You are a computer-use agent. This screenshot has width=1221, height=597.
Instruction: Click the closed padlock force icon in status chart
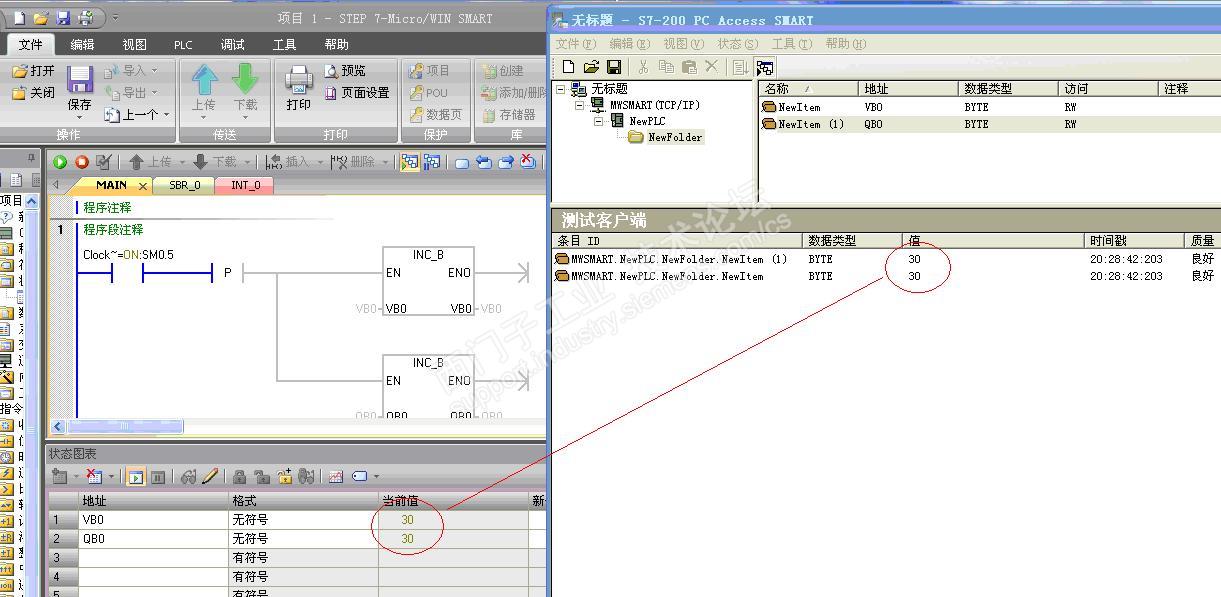[239, 477]
